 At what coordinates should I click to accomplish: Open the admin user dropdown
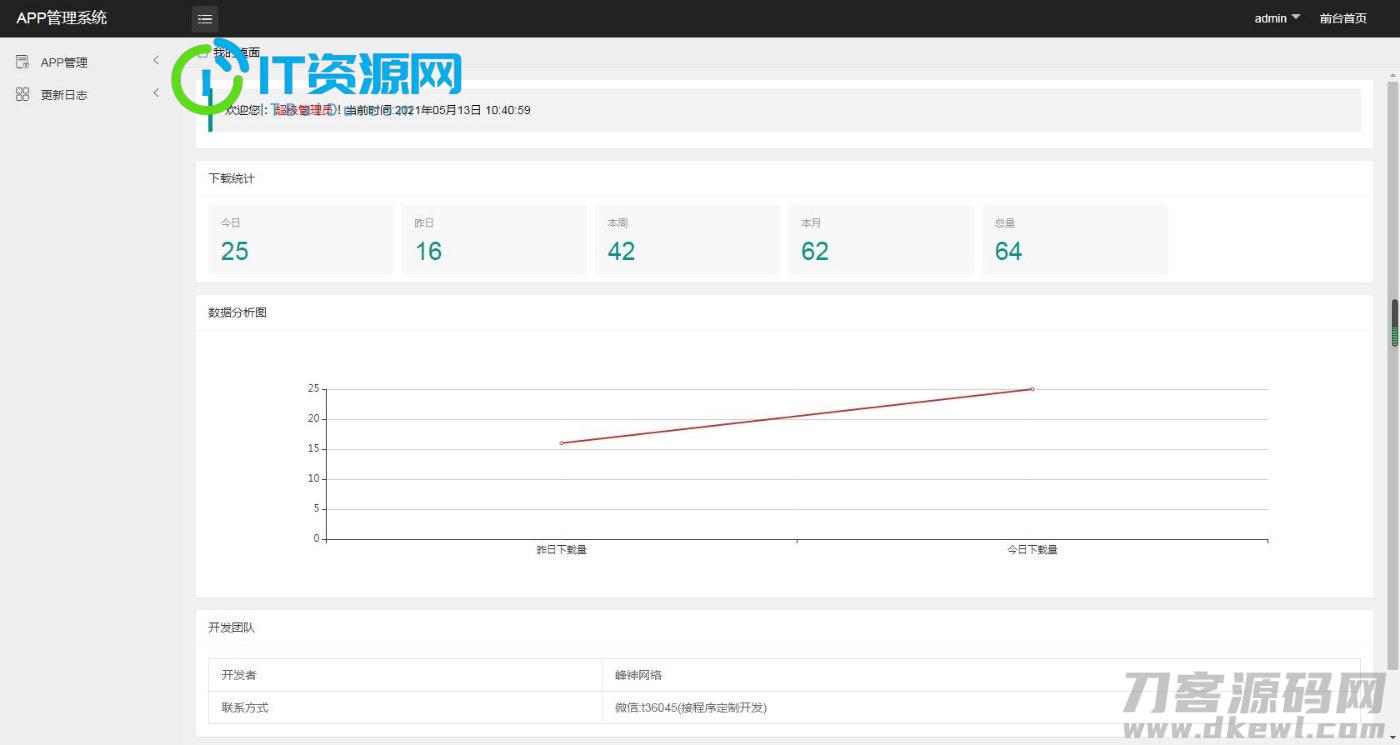point(1278,18)
